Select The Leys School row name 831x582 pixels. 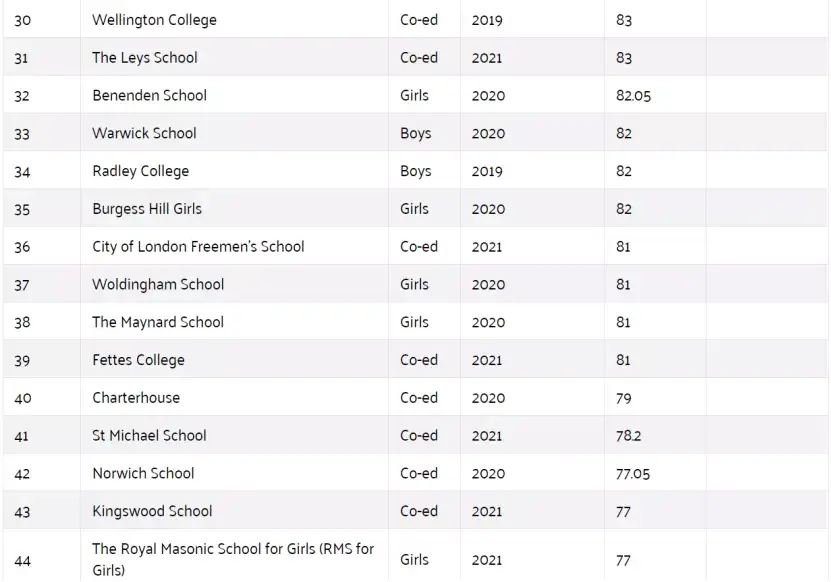(145, 58)
